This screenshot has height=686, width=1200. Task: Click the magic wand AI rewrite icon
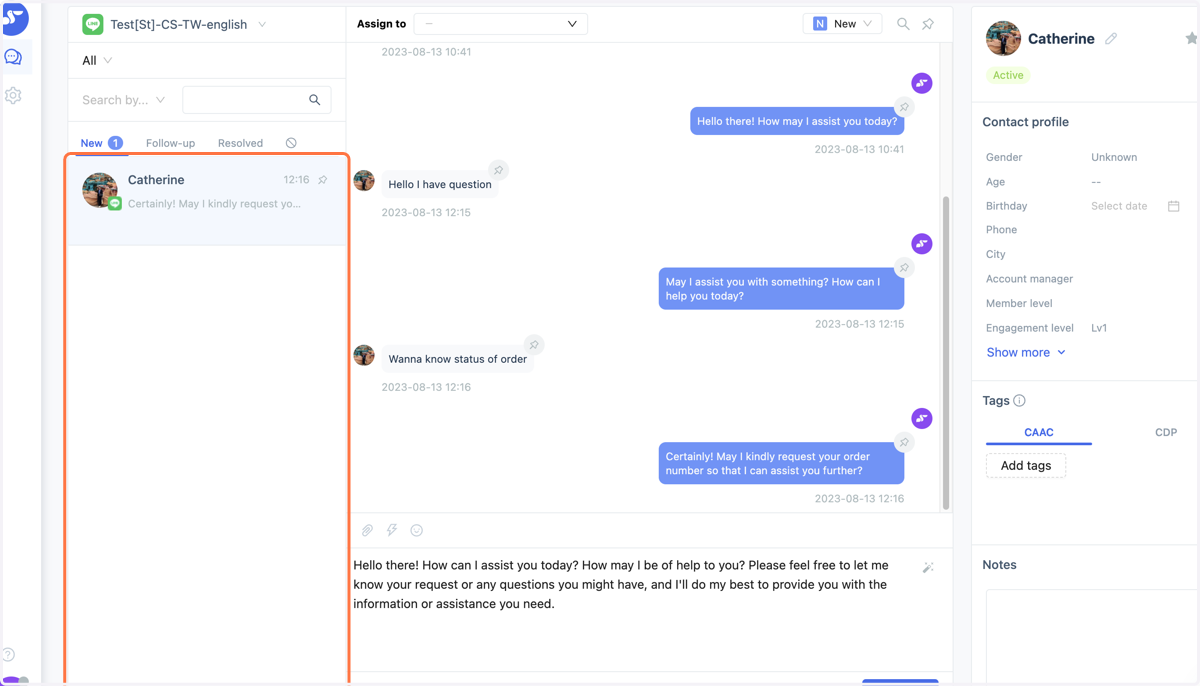928,567
